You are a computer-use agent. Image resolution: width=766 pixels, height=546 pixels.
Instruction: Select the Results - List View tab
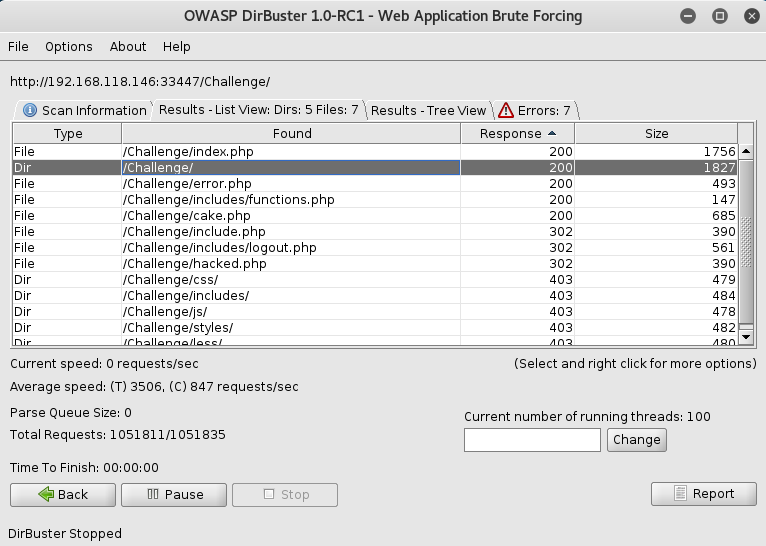click(259, 109)
